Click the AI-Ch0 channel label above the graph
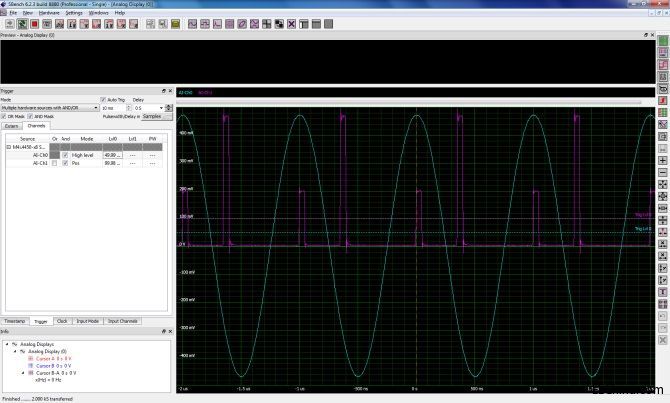670x403 pixels. point(185,92)
